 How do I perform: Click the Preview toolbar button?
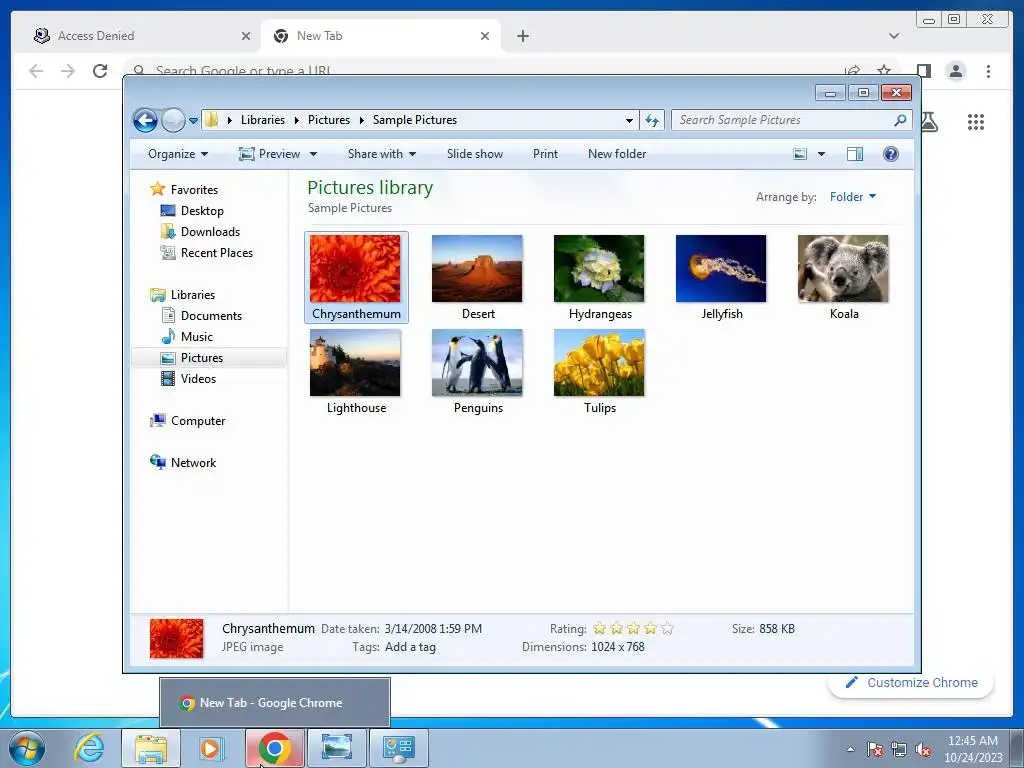[269, 154]
